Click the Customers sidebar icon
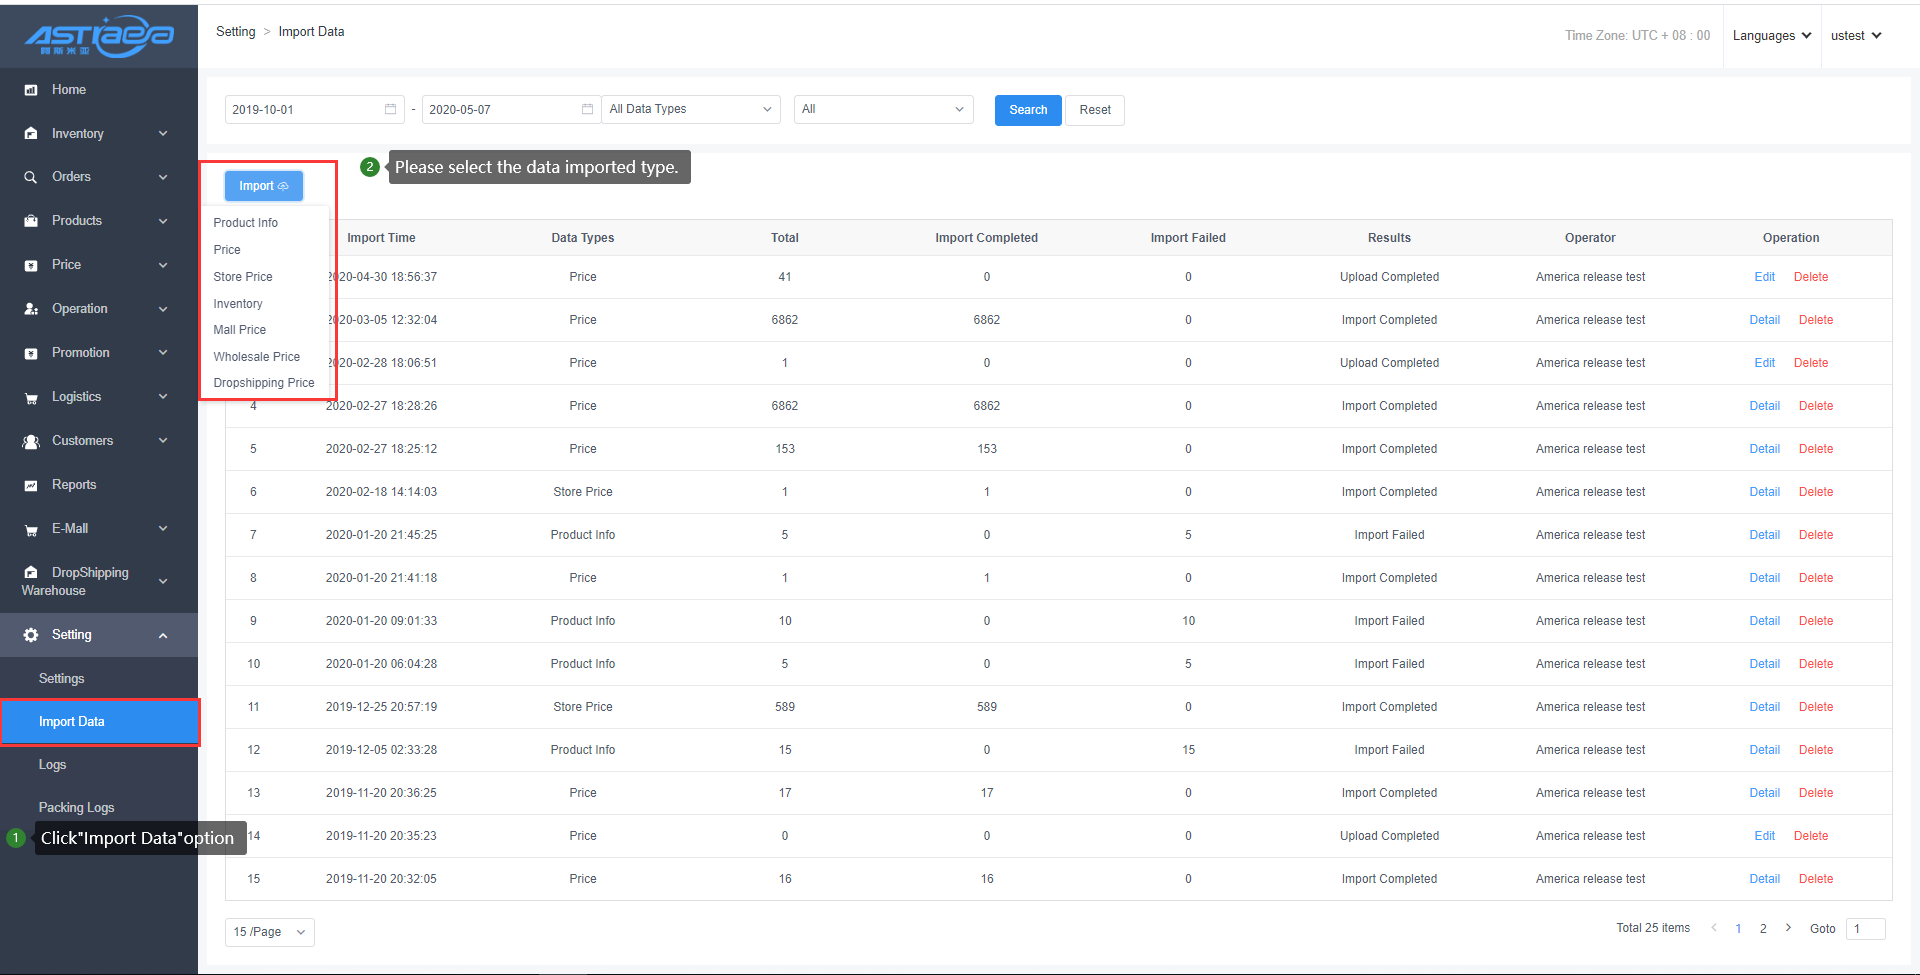The height and width of the screenshot is (975, 1920). point(31,441)
